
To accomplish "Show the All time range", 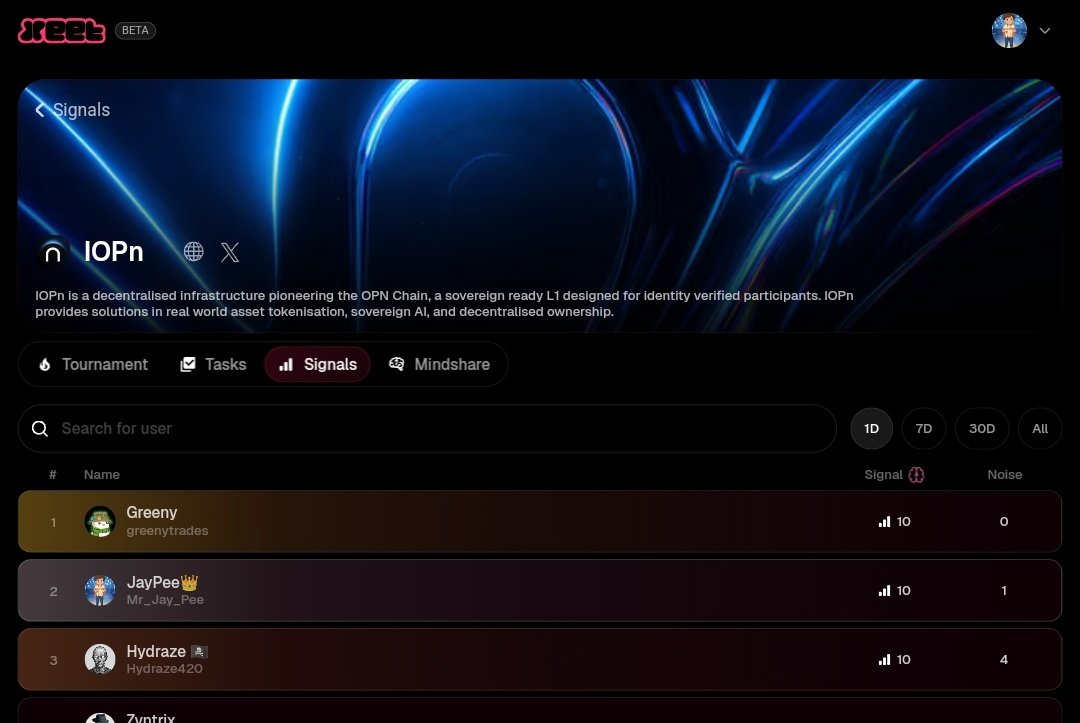I will pos(1039,428).
